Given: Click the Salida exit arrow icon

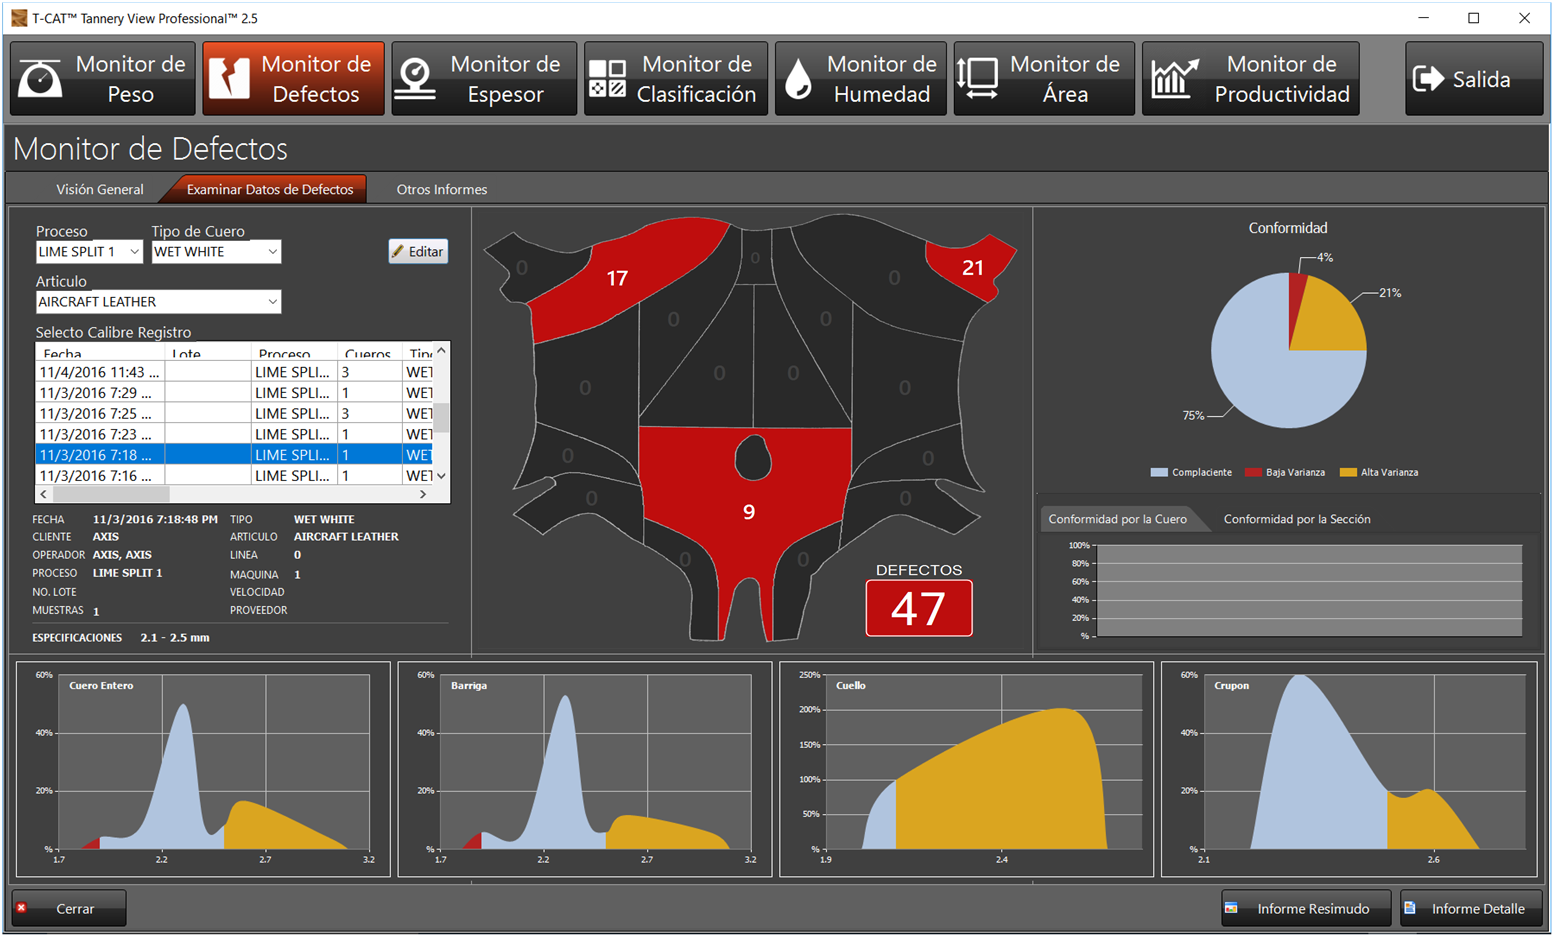Looking at the screenshot, I should pyautogui.click(x=1428, y=79).
